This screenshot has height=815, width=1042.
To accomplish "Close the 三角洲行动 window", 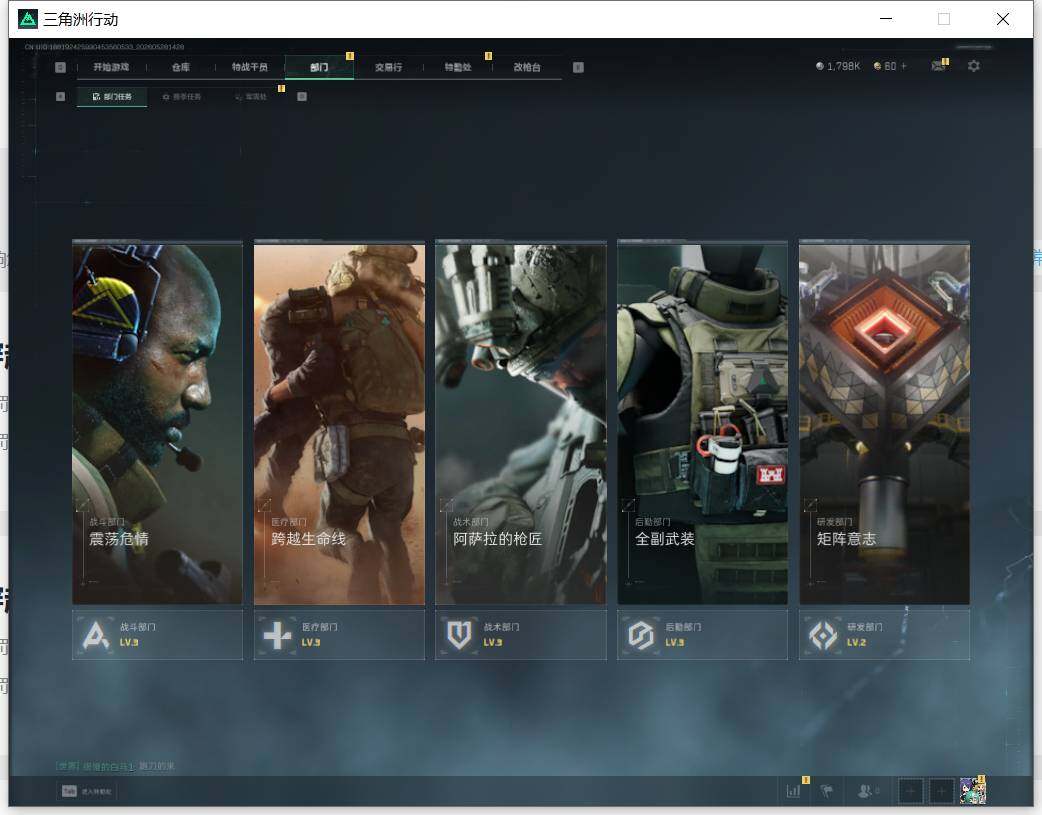I will [x=1003, y=19].
